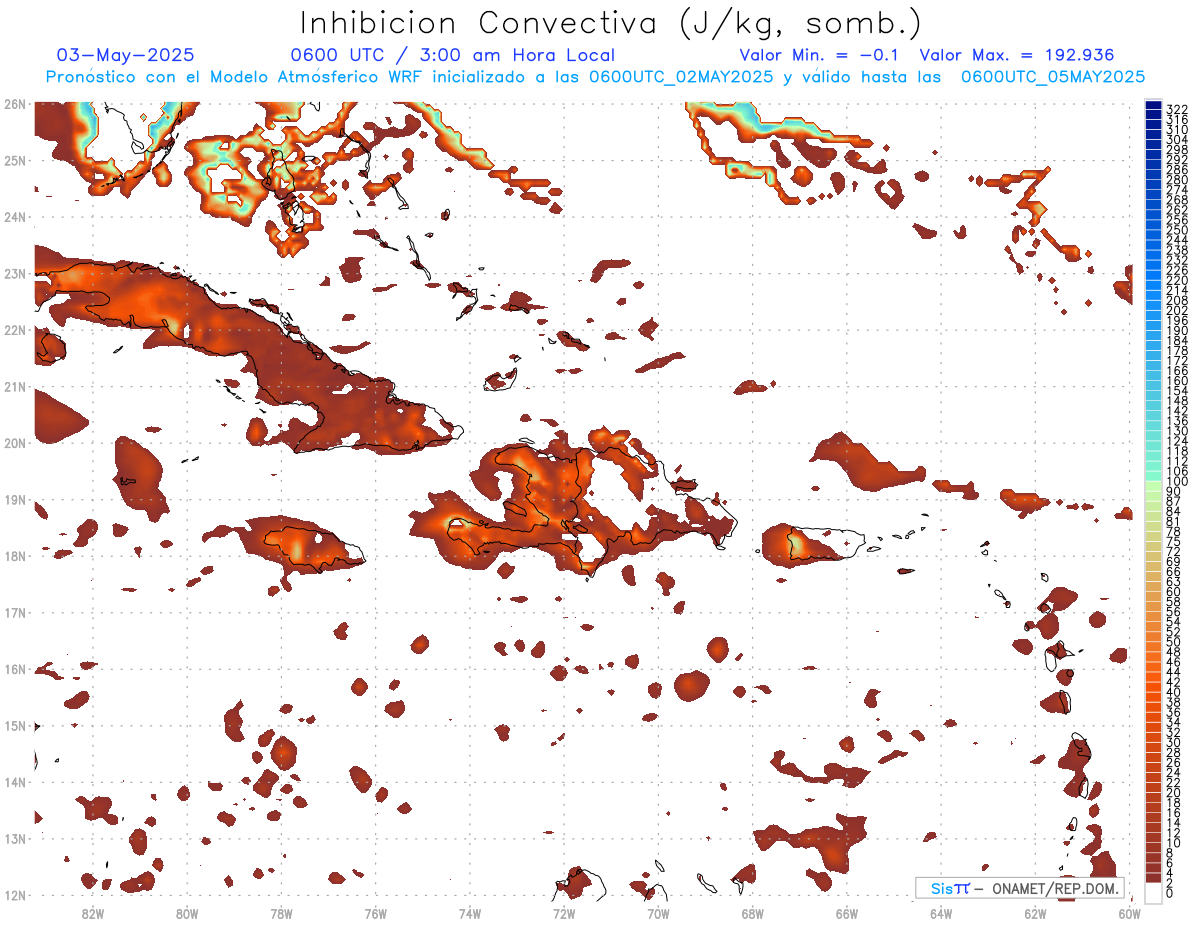Image resolution: width=1200 pixels, height=927 pixels.
Task: Click the color bar value 0
Action: [1170, 893]
